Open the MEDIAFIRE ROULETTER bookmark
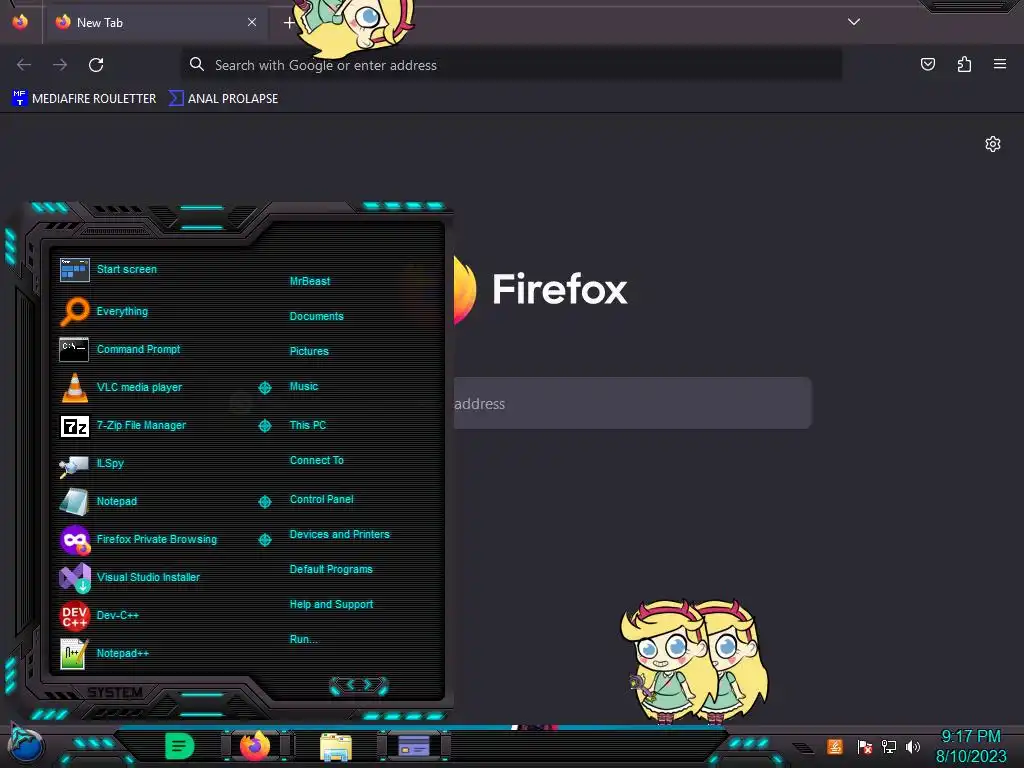 (x=84, y=99)
